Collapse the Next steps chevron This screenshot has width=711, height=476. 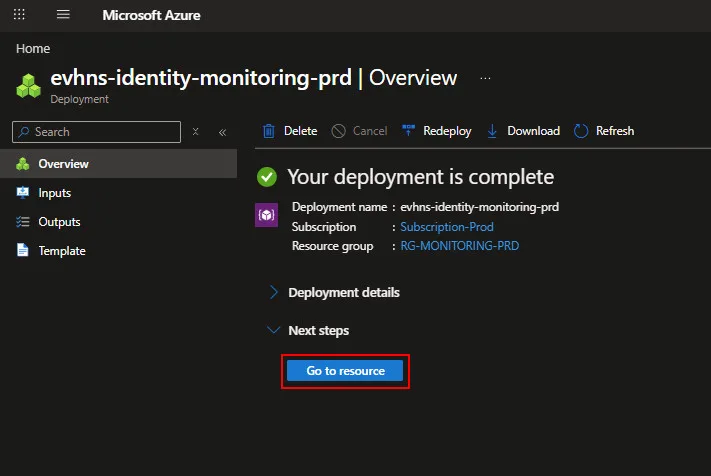273,330
